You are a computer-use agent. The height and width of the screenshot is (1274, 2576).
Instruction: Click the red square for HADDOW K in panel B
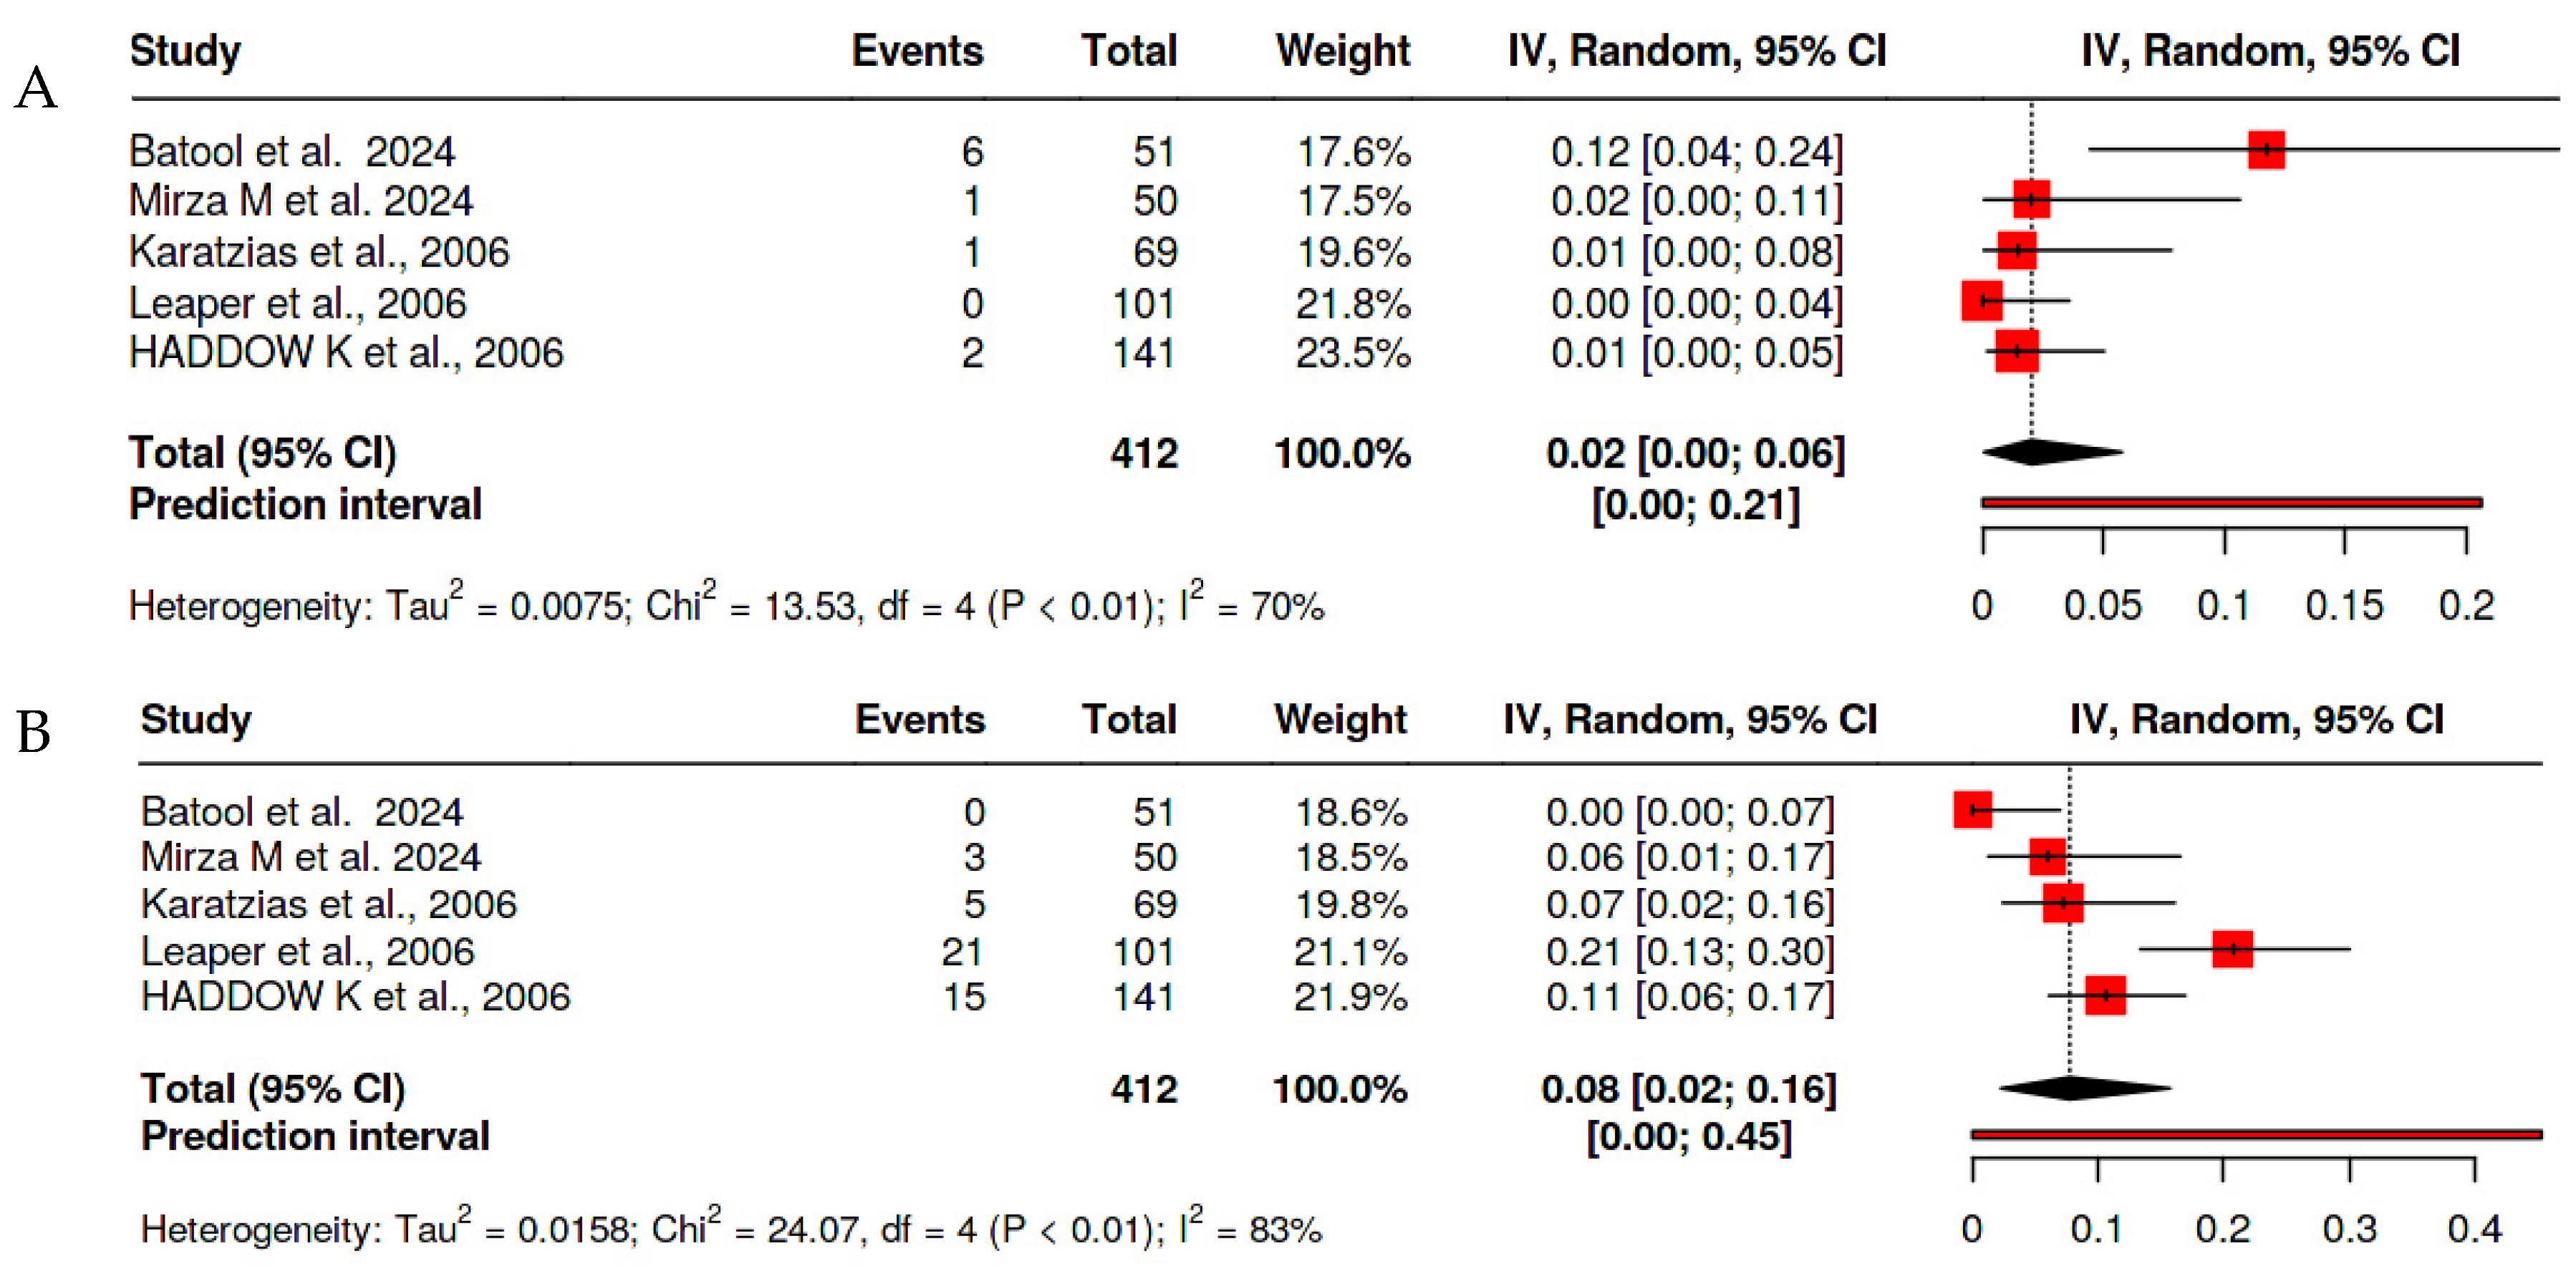[2105, 995]
